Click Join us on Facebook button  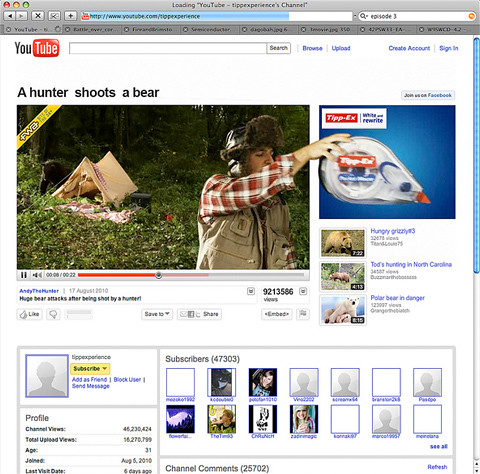coord(428,95)
